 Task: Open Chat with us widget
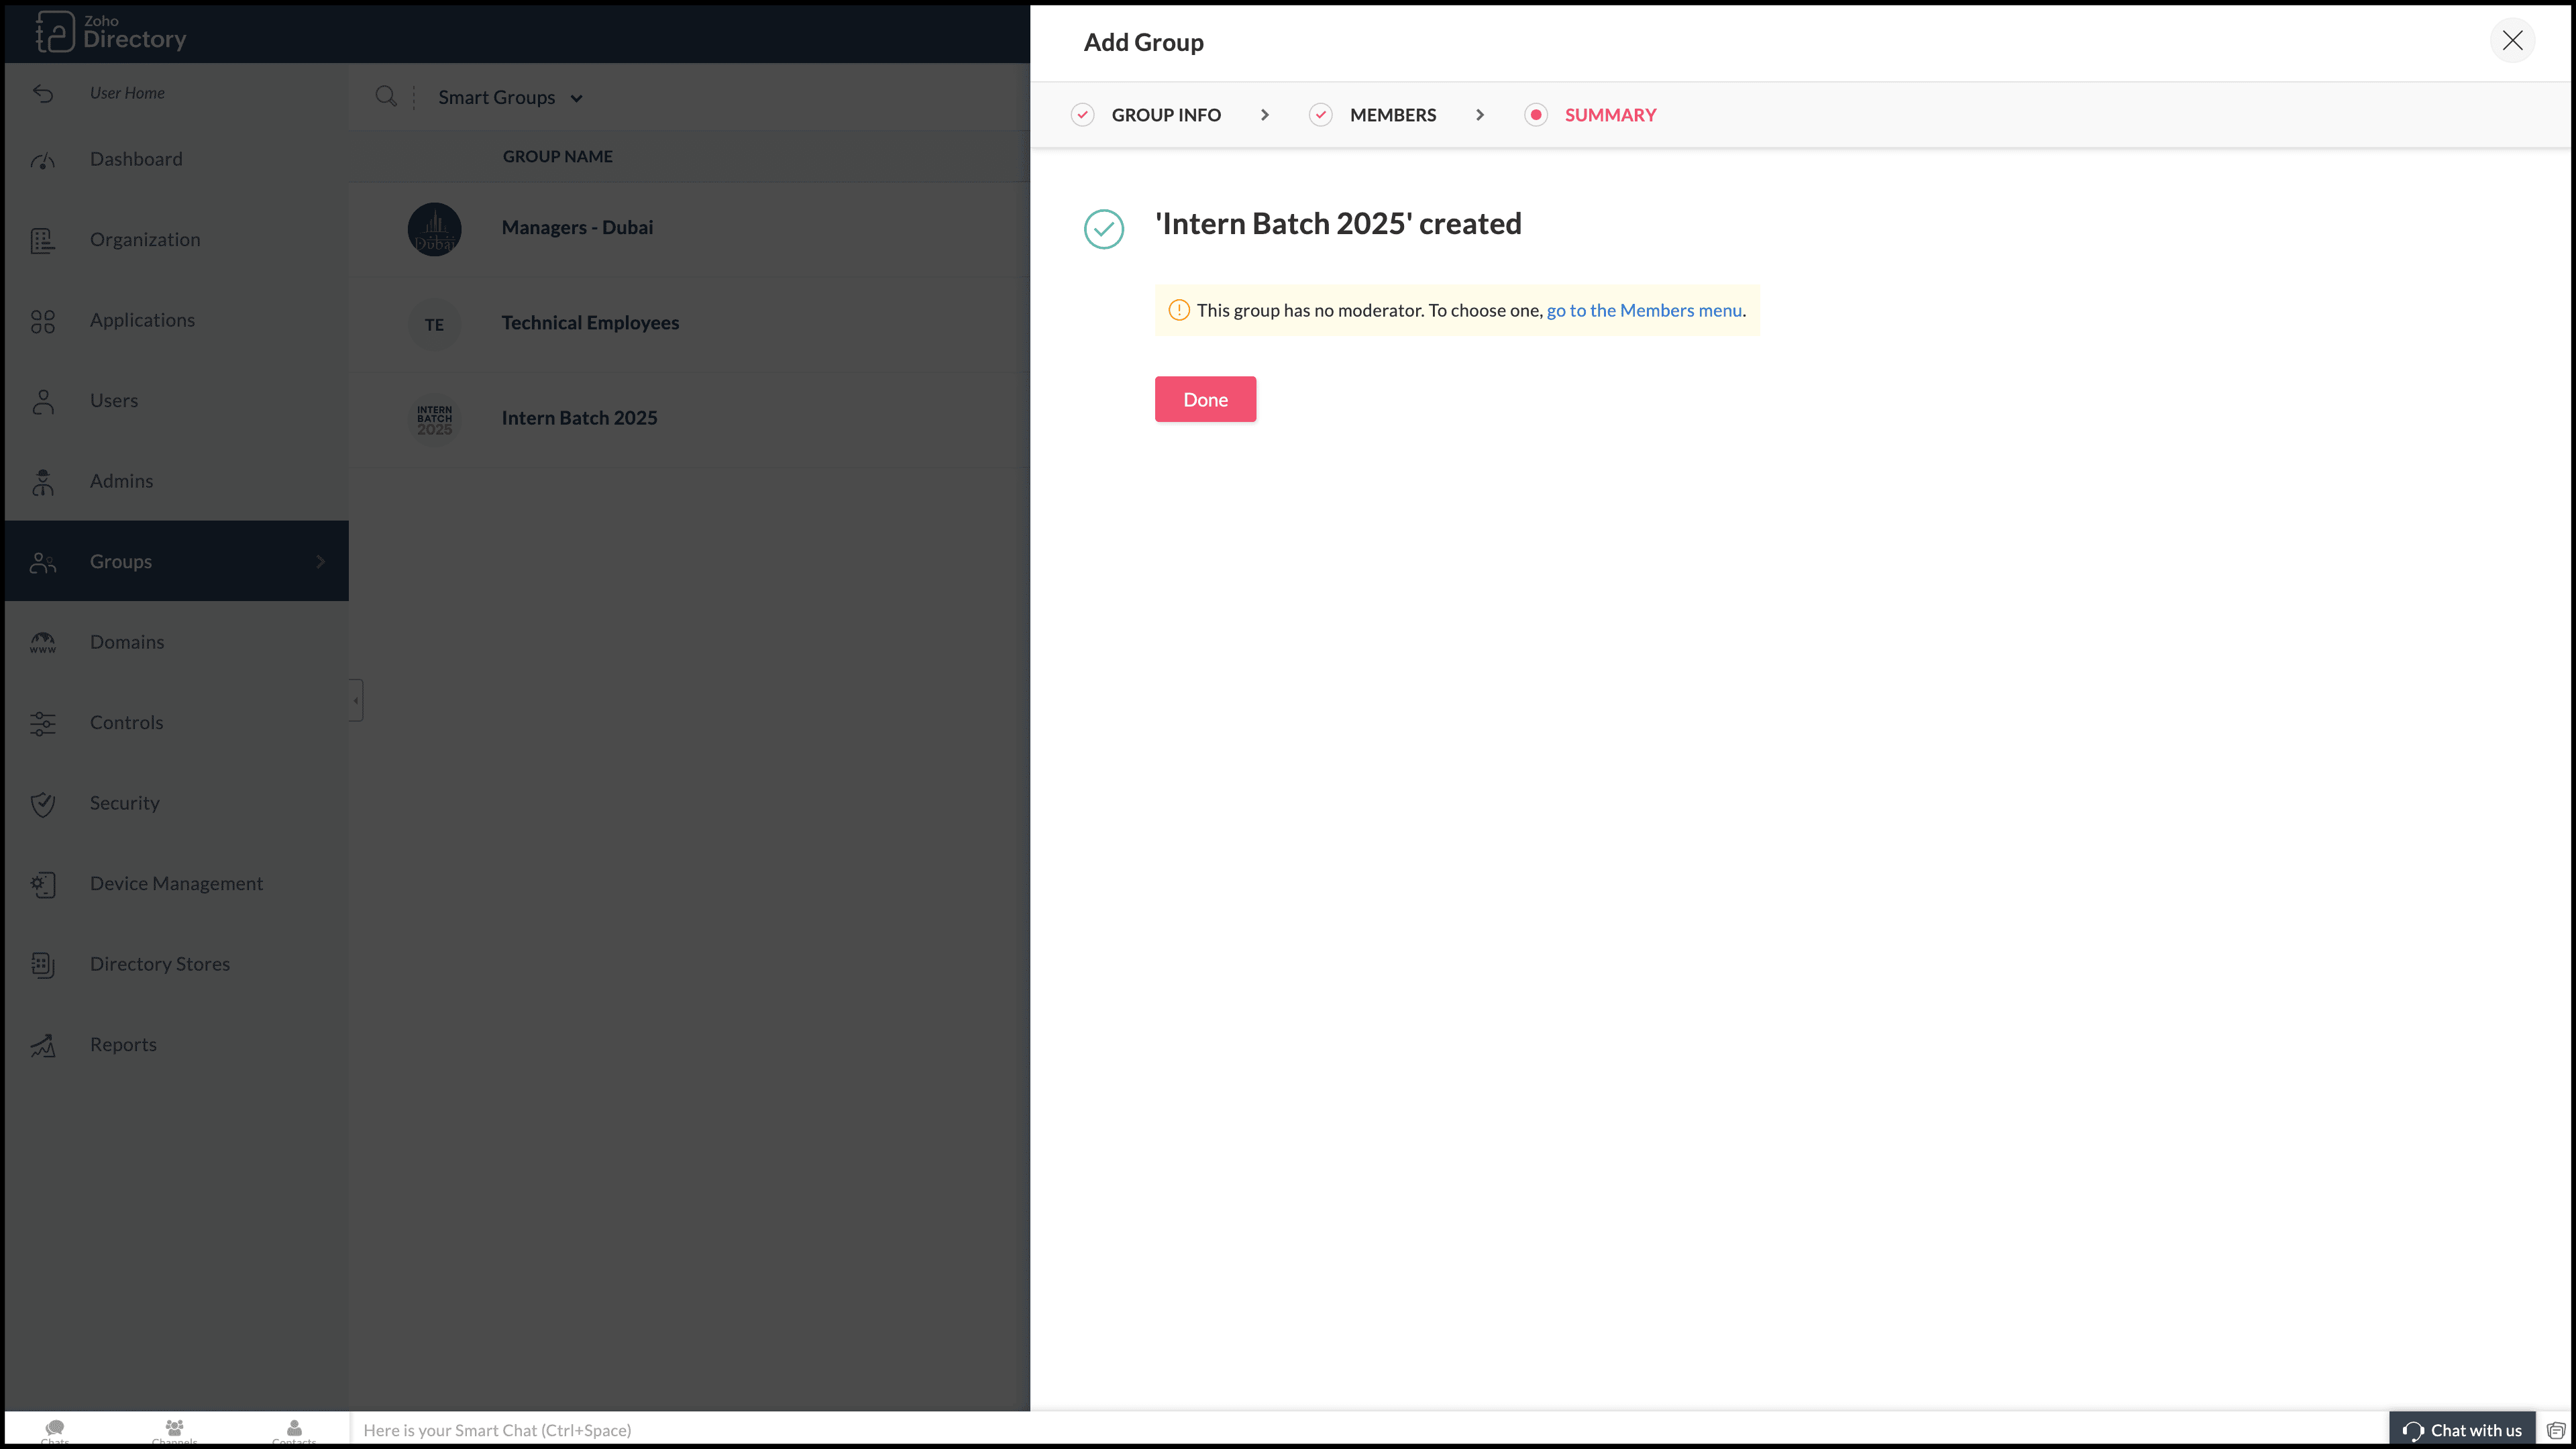click(x=2461, y=1430)
